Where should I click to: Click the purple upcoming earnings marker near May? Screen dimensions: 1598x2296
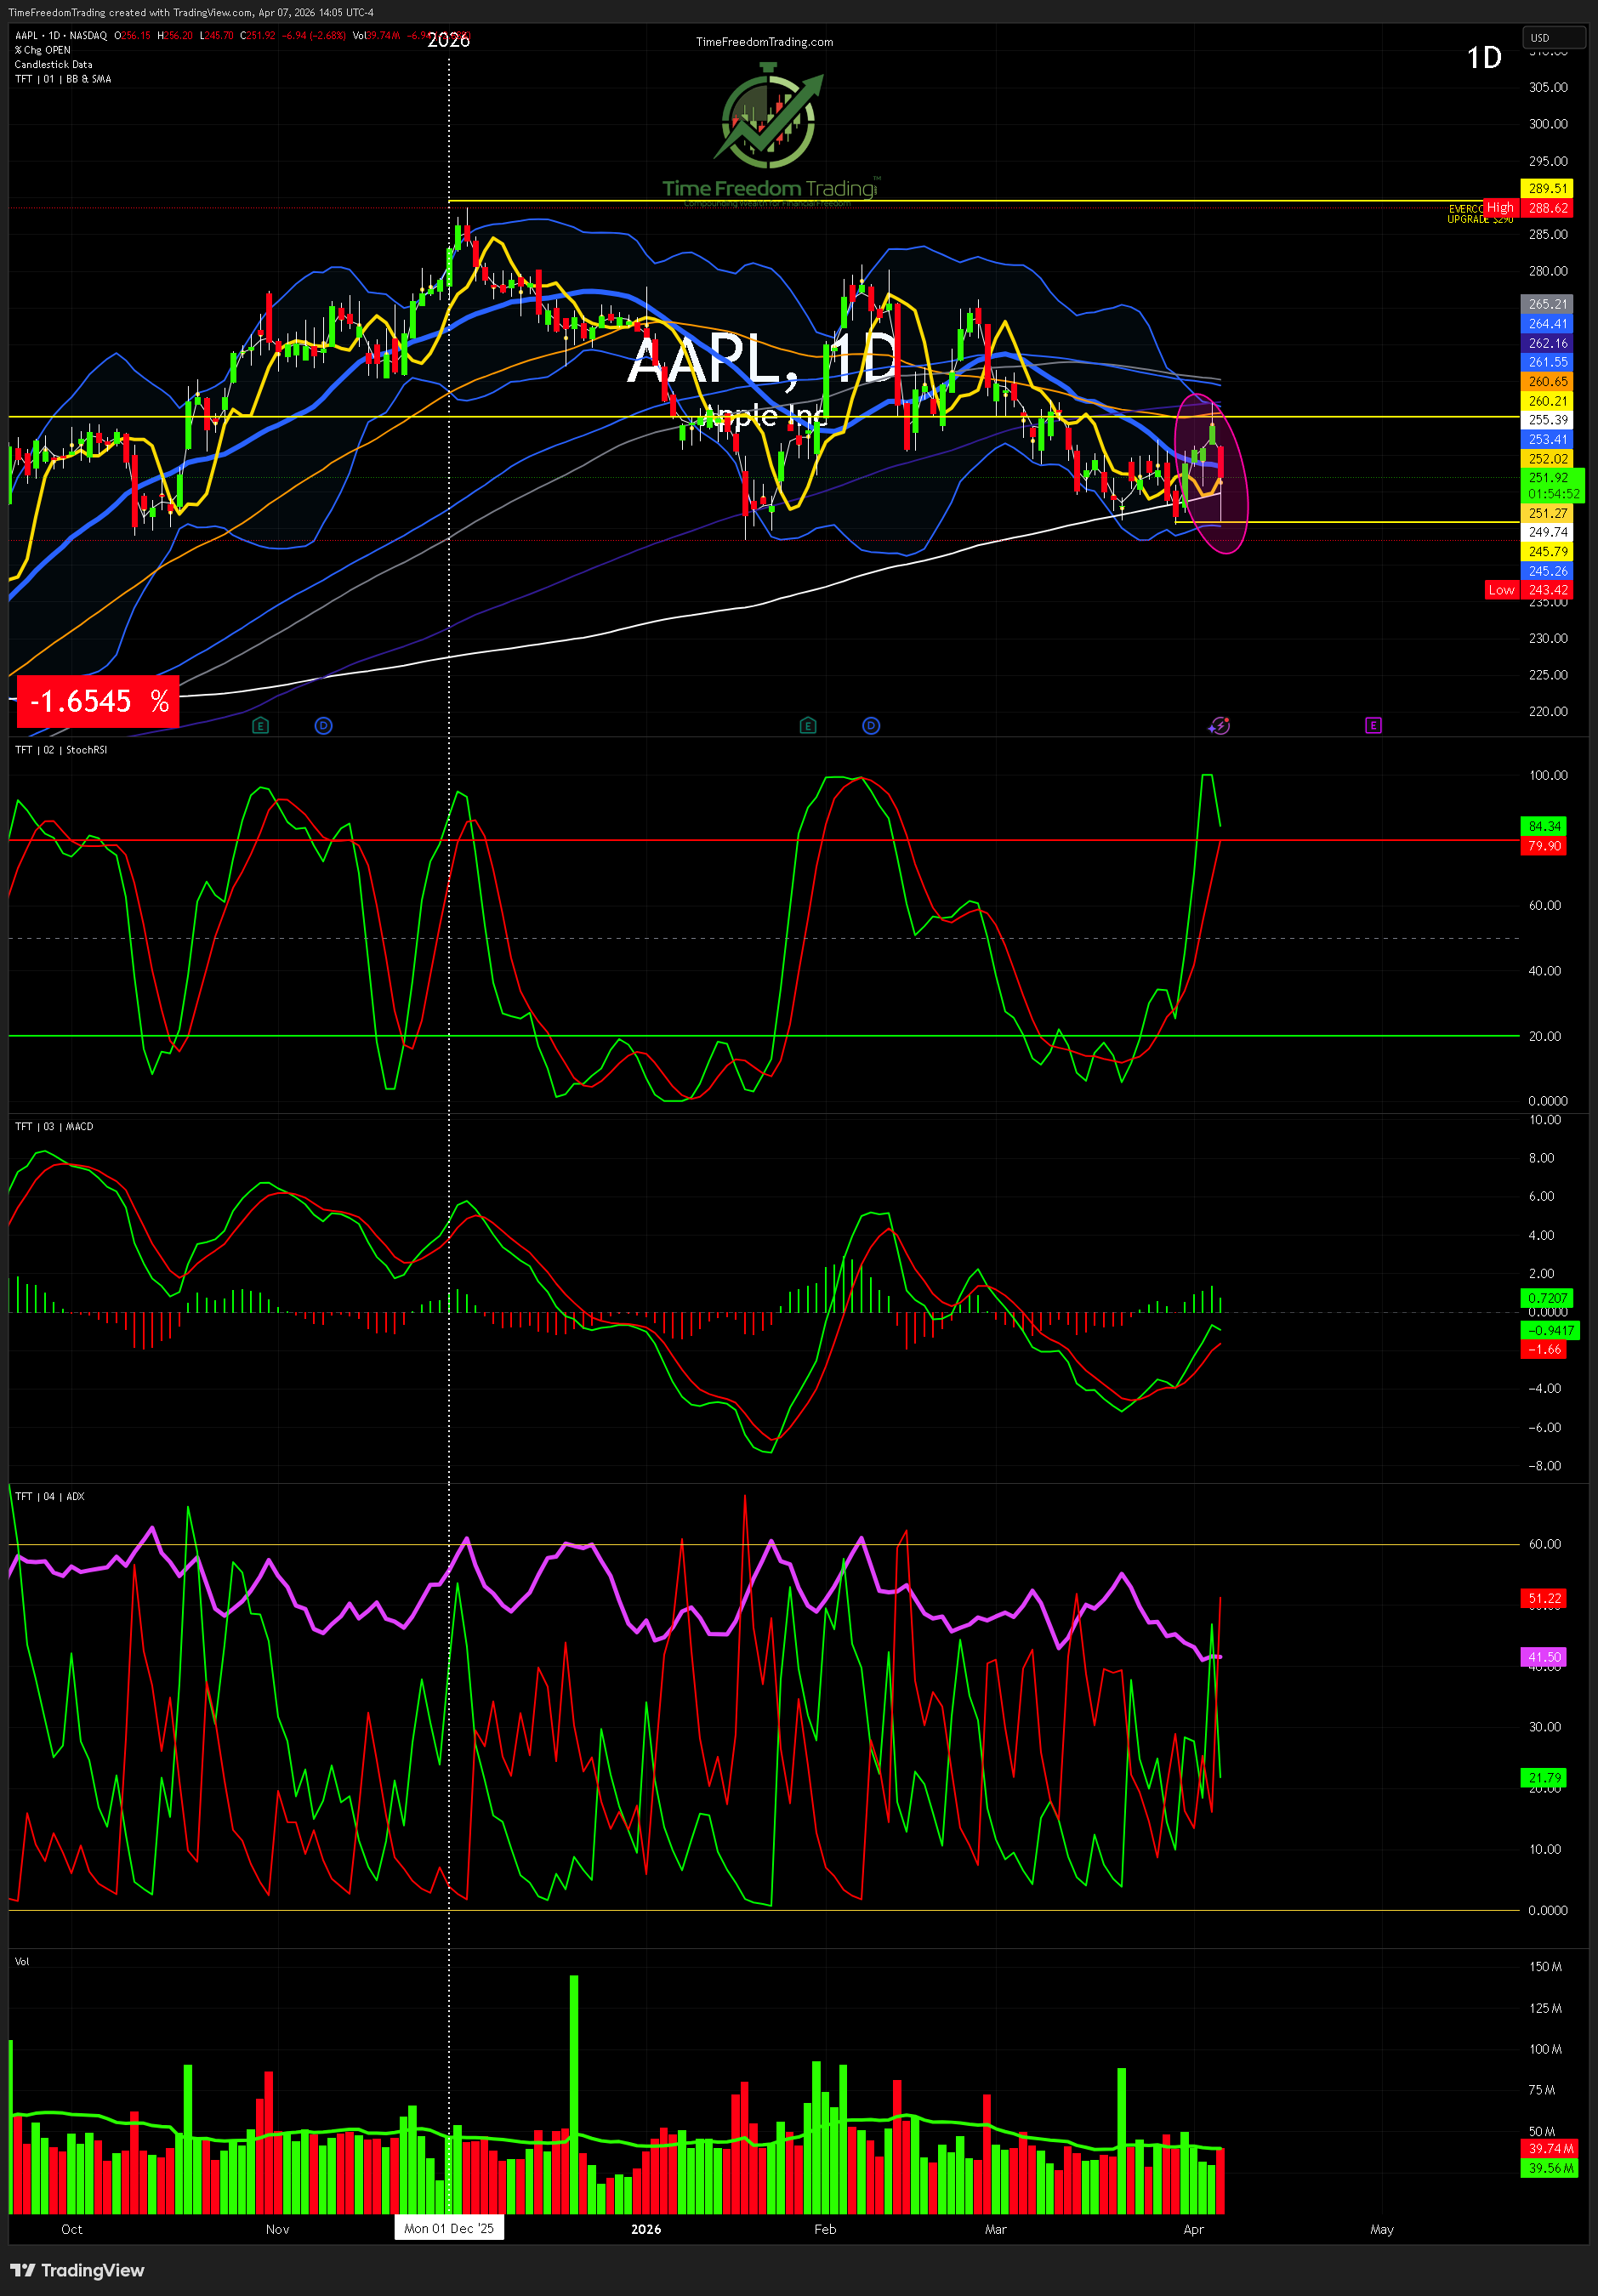coord(1373,726)
